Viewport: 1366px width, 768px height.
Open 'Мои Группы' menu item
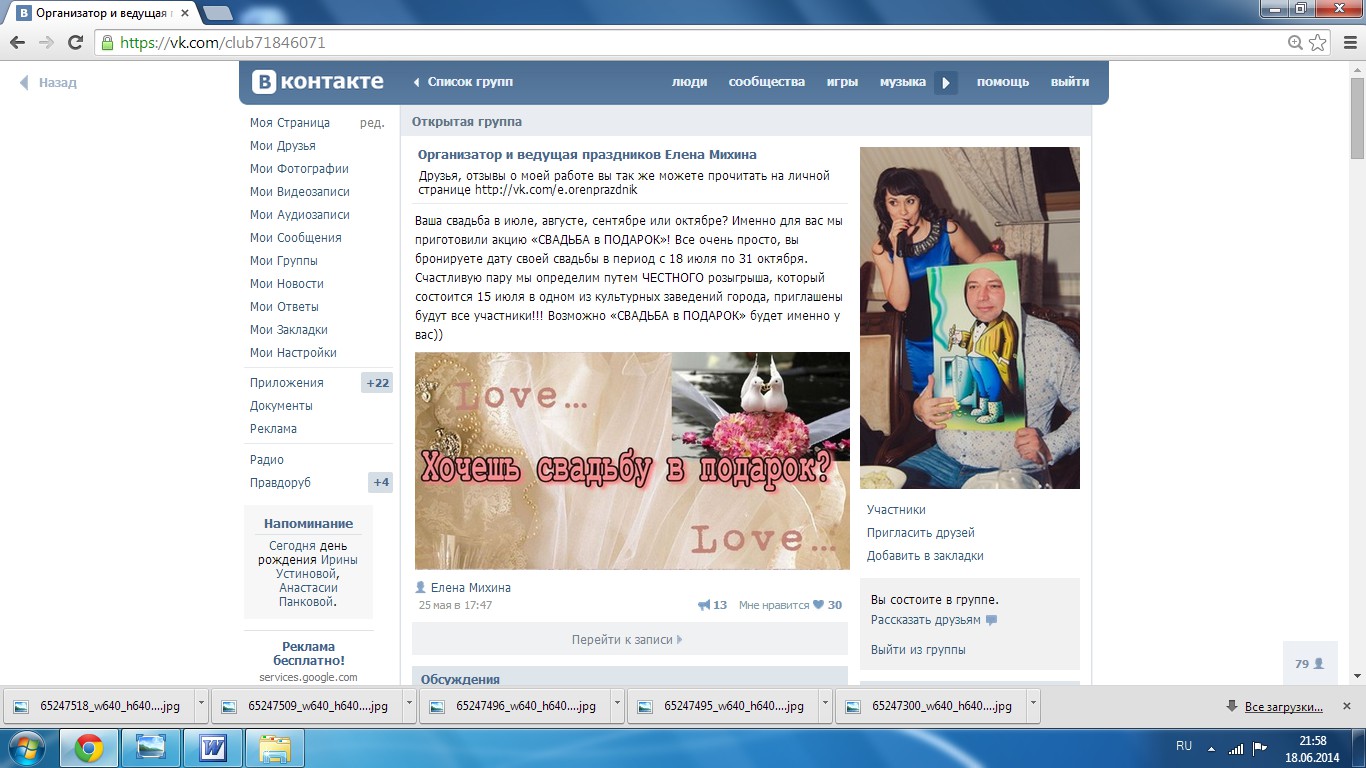(x=284, y=261)
